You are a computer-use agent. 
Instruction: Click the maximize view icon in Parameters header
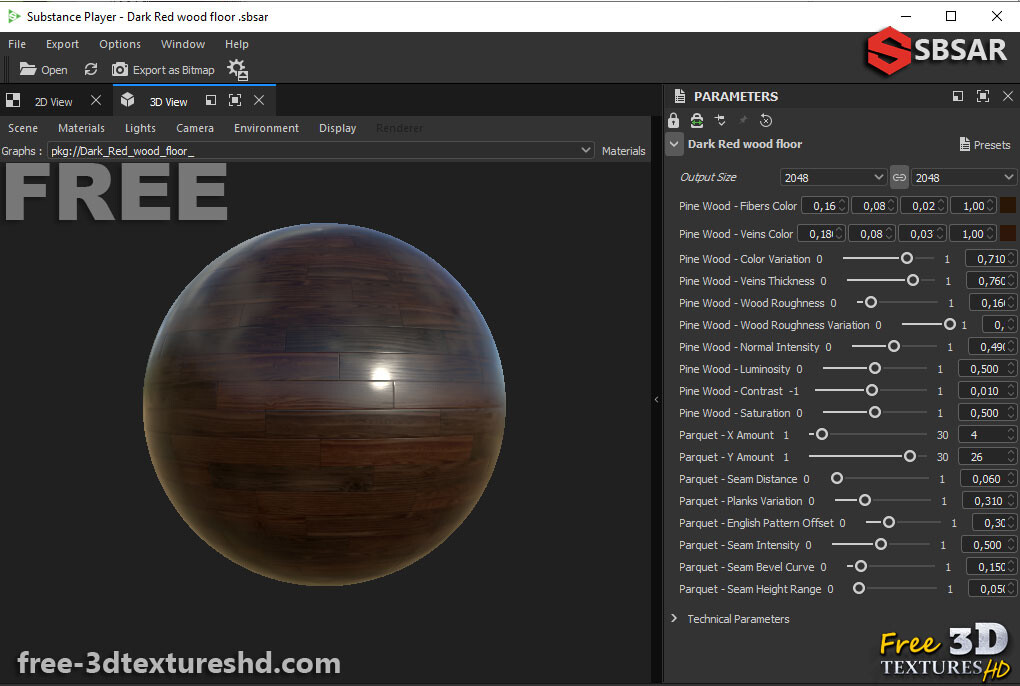pos(983,96)
